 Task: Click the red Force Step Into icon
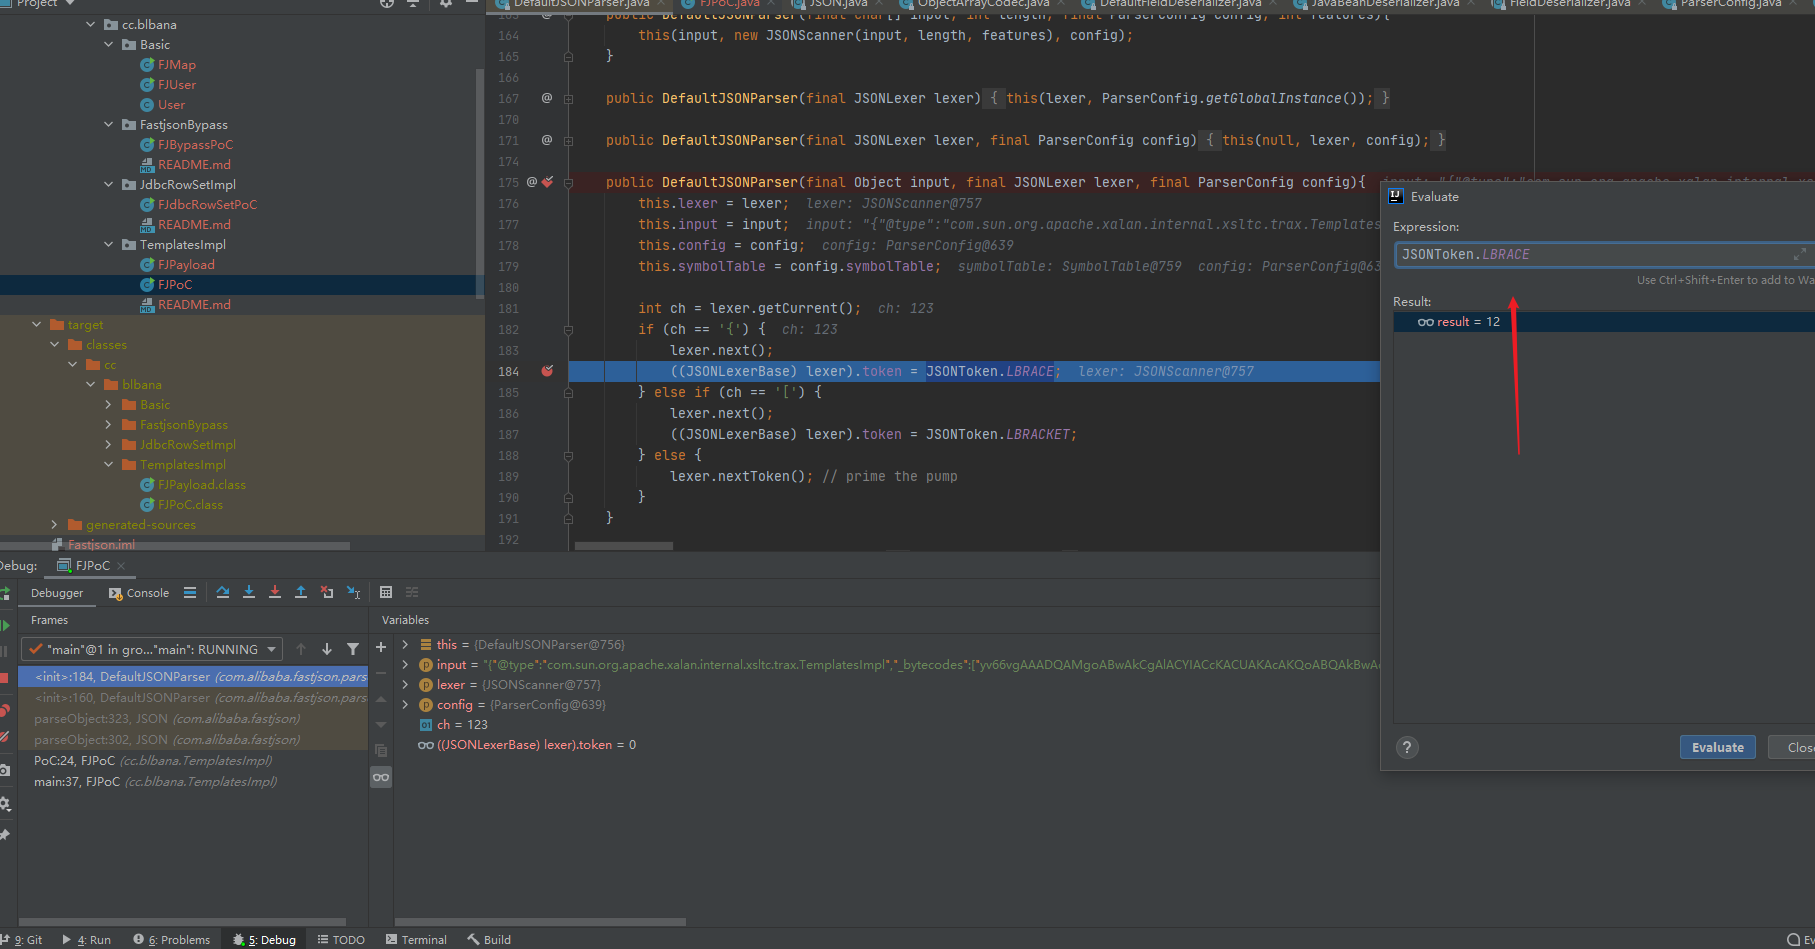(x=275, y=592)
